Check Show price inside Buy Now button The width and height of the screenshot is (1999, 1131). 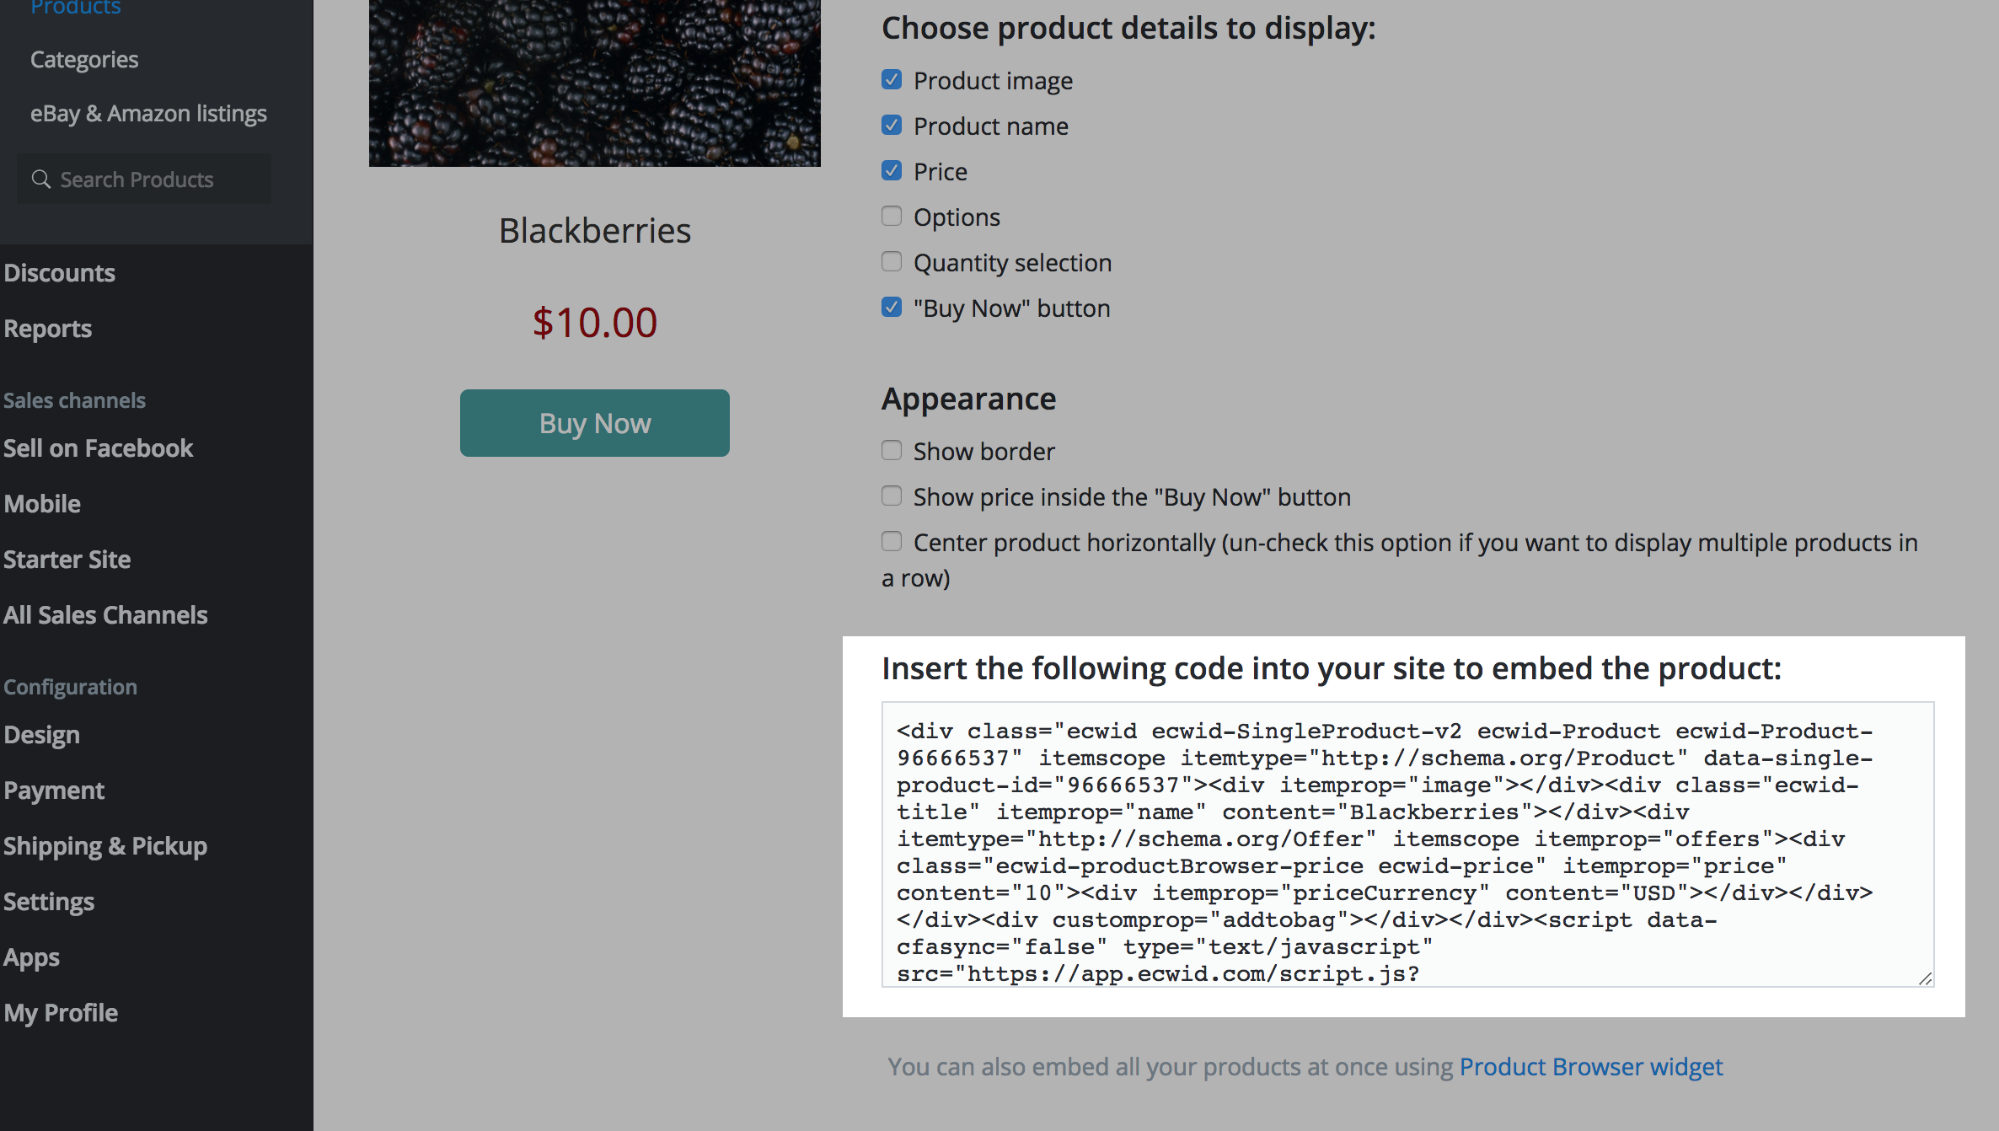point(891,496)
